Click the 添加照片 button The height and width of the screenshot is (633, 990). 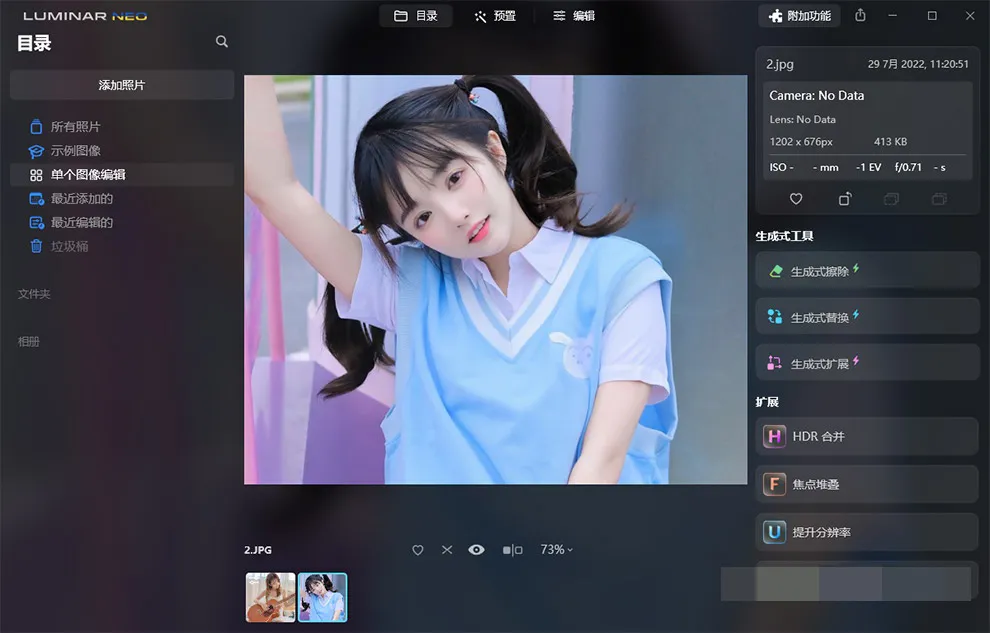pos(122,85)
